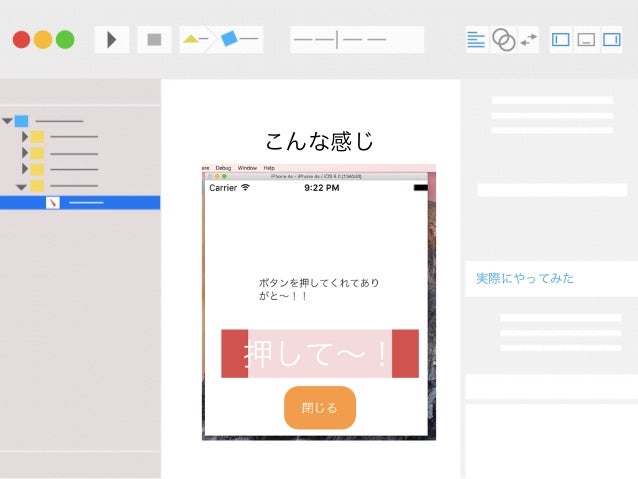This screenshot has width=638, height=479.
Task: Click the Run play button
Action: click(x=111, y=40)
